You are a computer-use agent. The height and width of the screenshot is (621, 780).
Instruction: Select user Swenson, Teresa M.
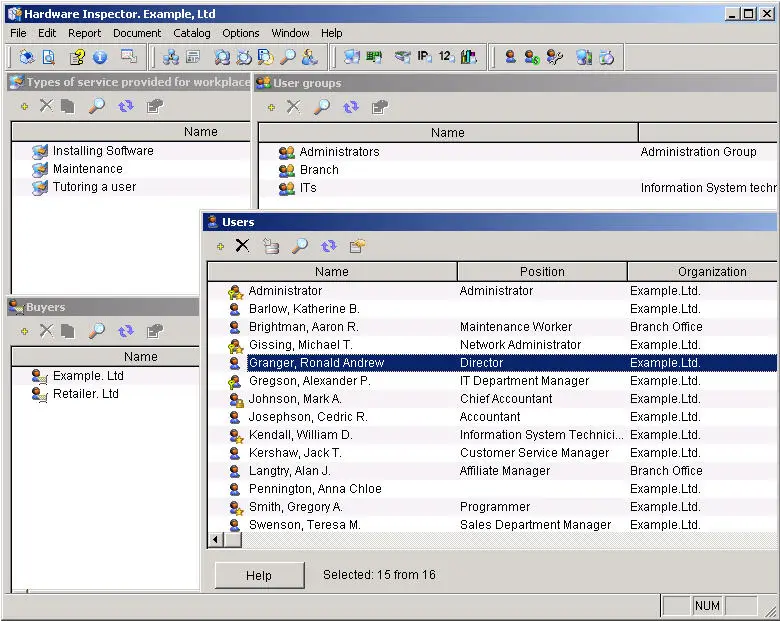[x=492, y=524]
